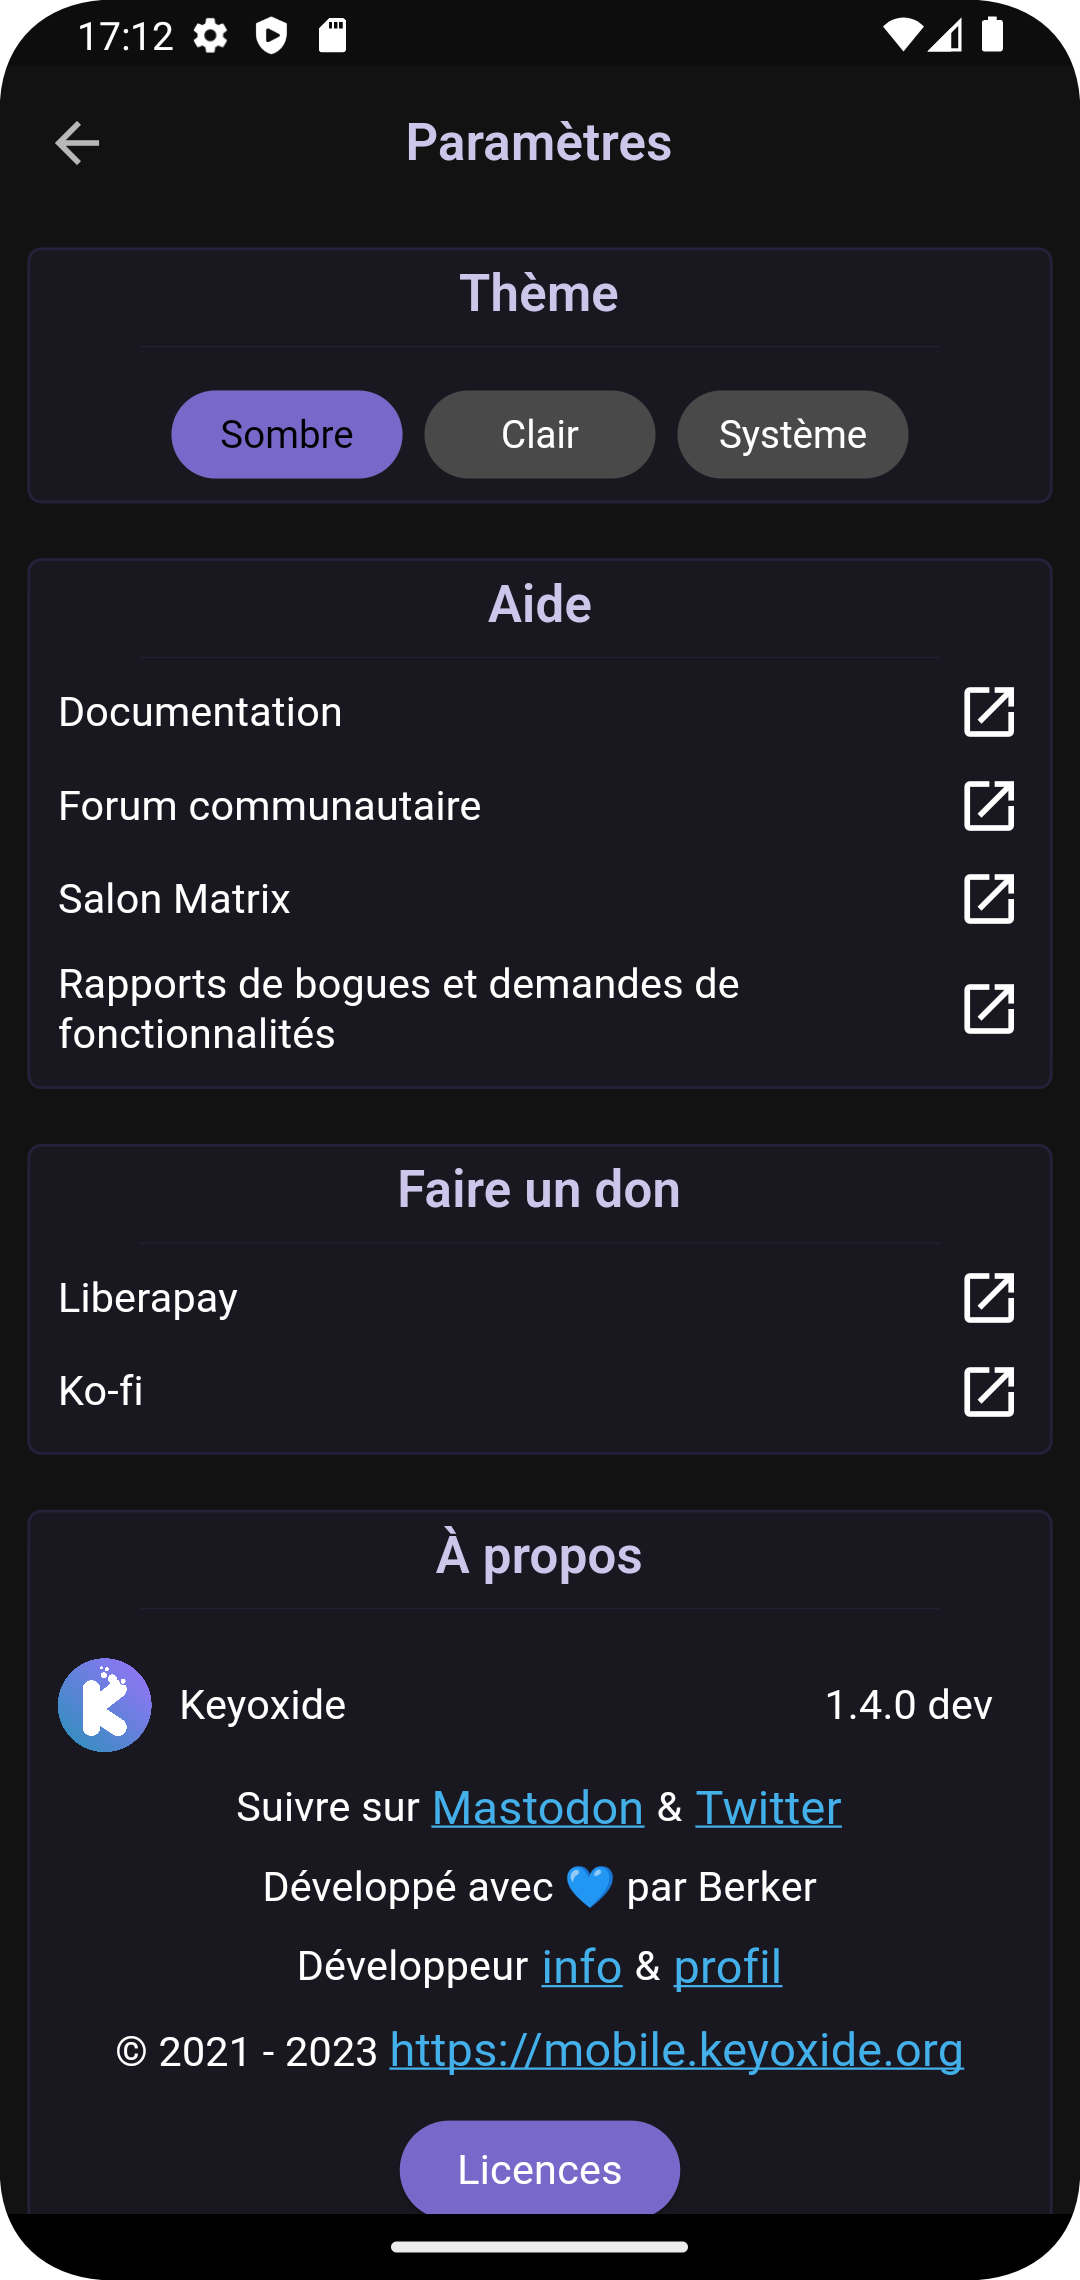Select the Liberapay donation entry

pos(148,1298)
